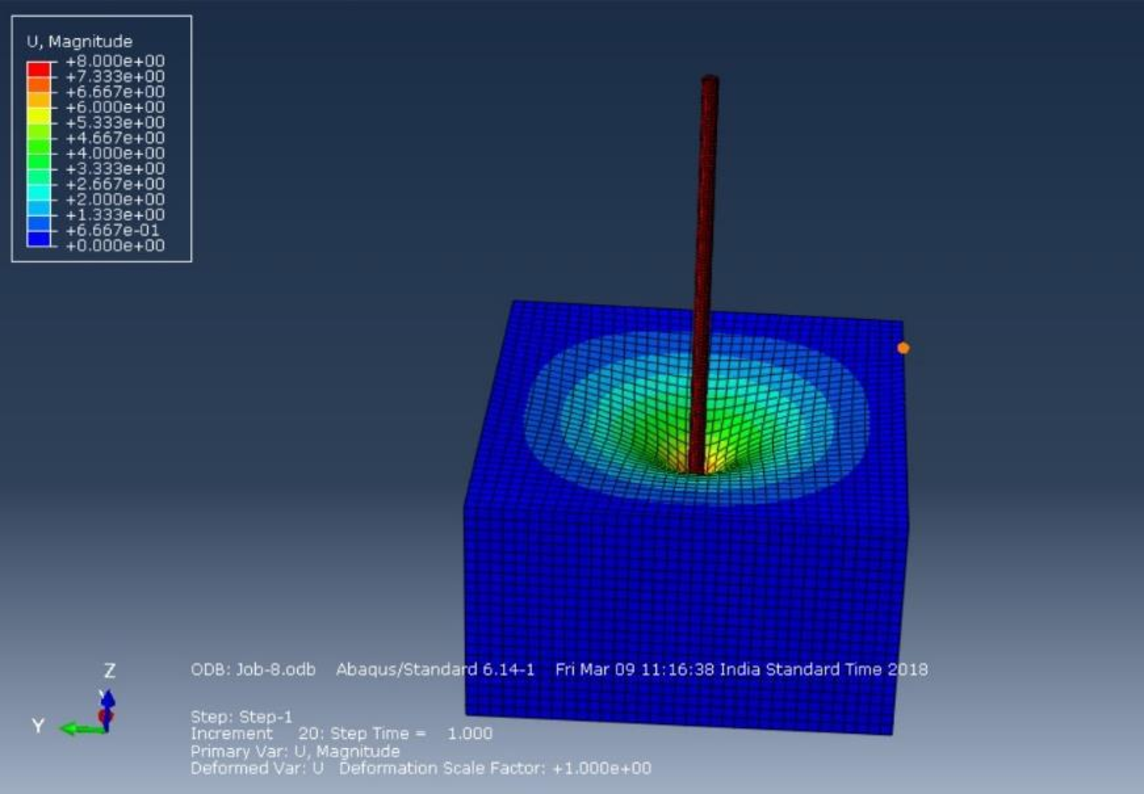Click the red +8.000e+00 legend swatch
The height and width of the screenshot is (794, 1144).
38,70
